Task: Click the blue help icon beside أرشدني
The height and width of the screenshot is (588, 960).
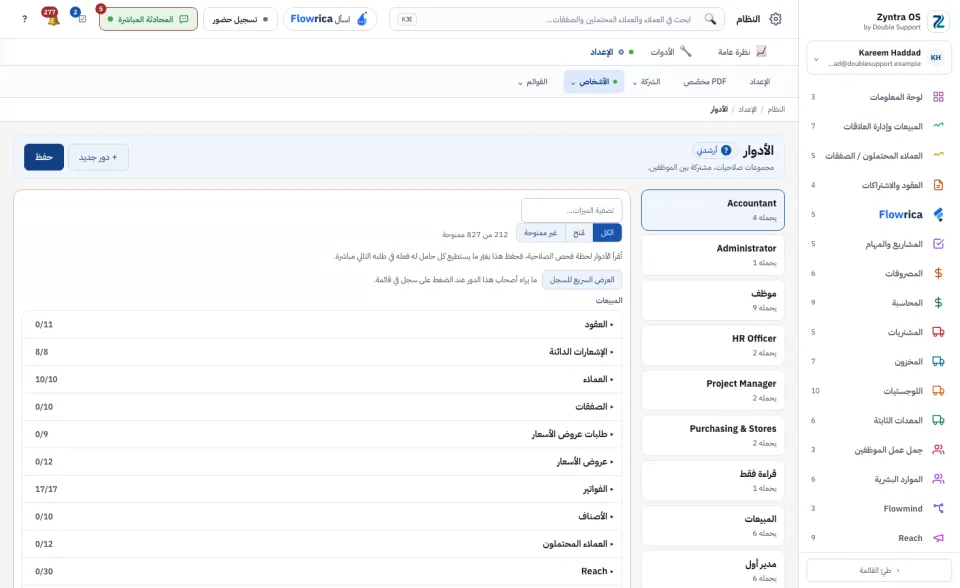Action: coord(726,150)
